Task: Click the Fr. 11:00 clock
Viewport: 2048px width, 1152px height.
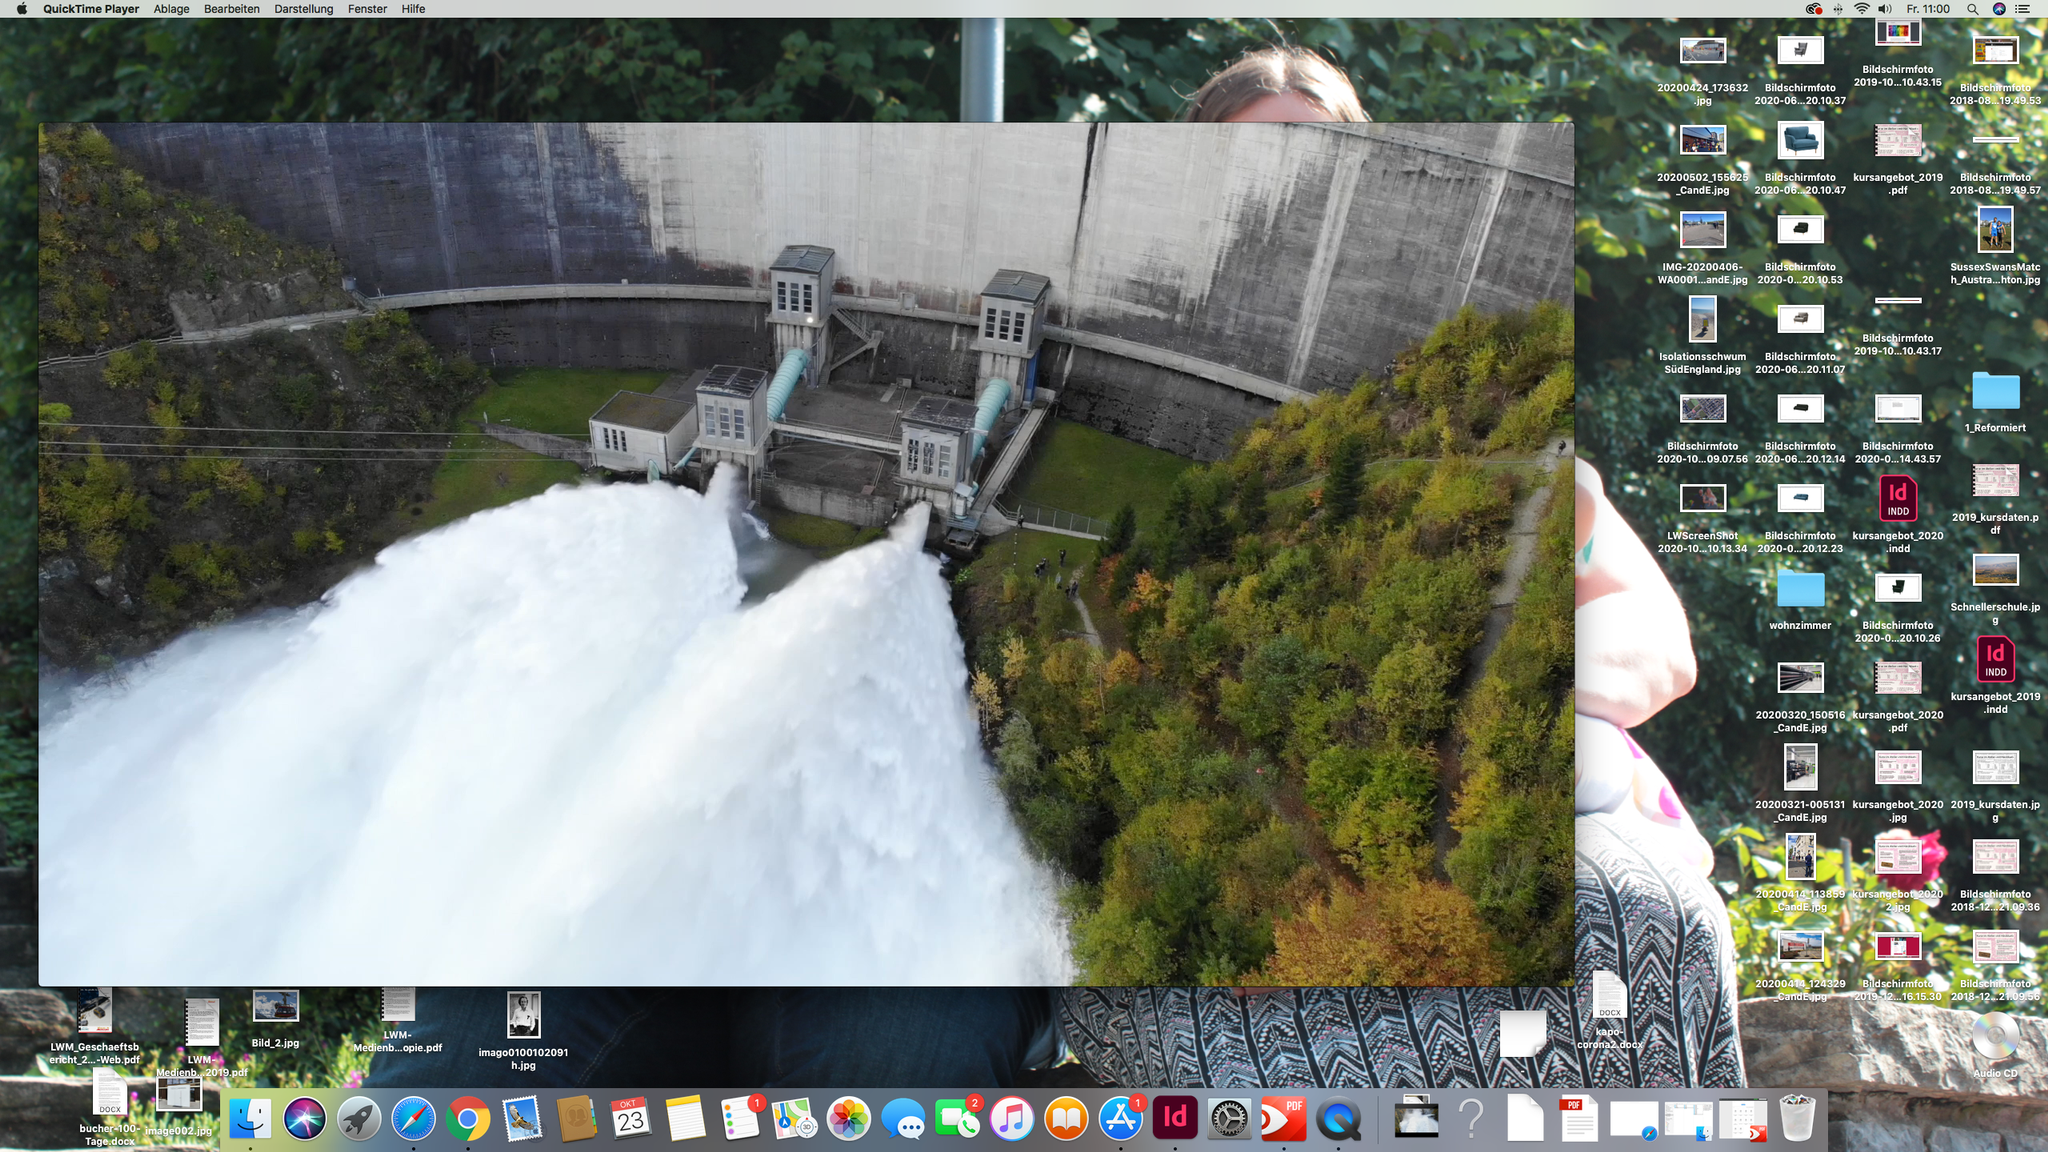Action: [x=1928, y=9]
